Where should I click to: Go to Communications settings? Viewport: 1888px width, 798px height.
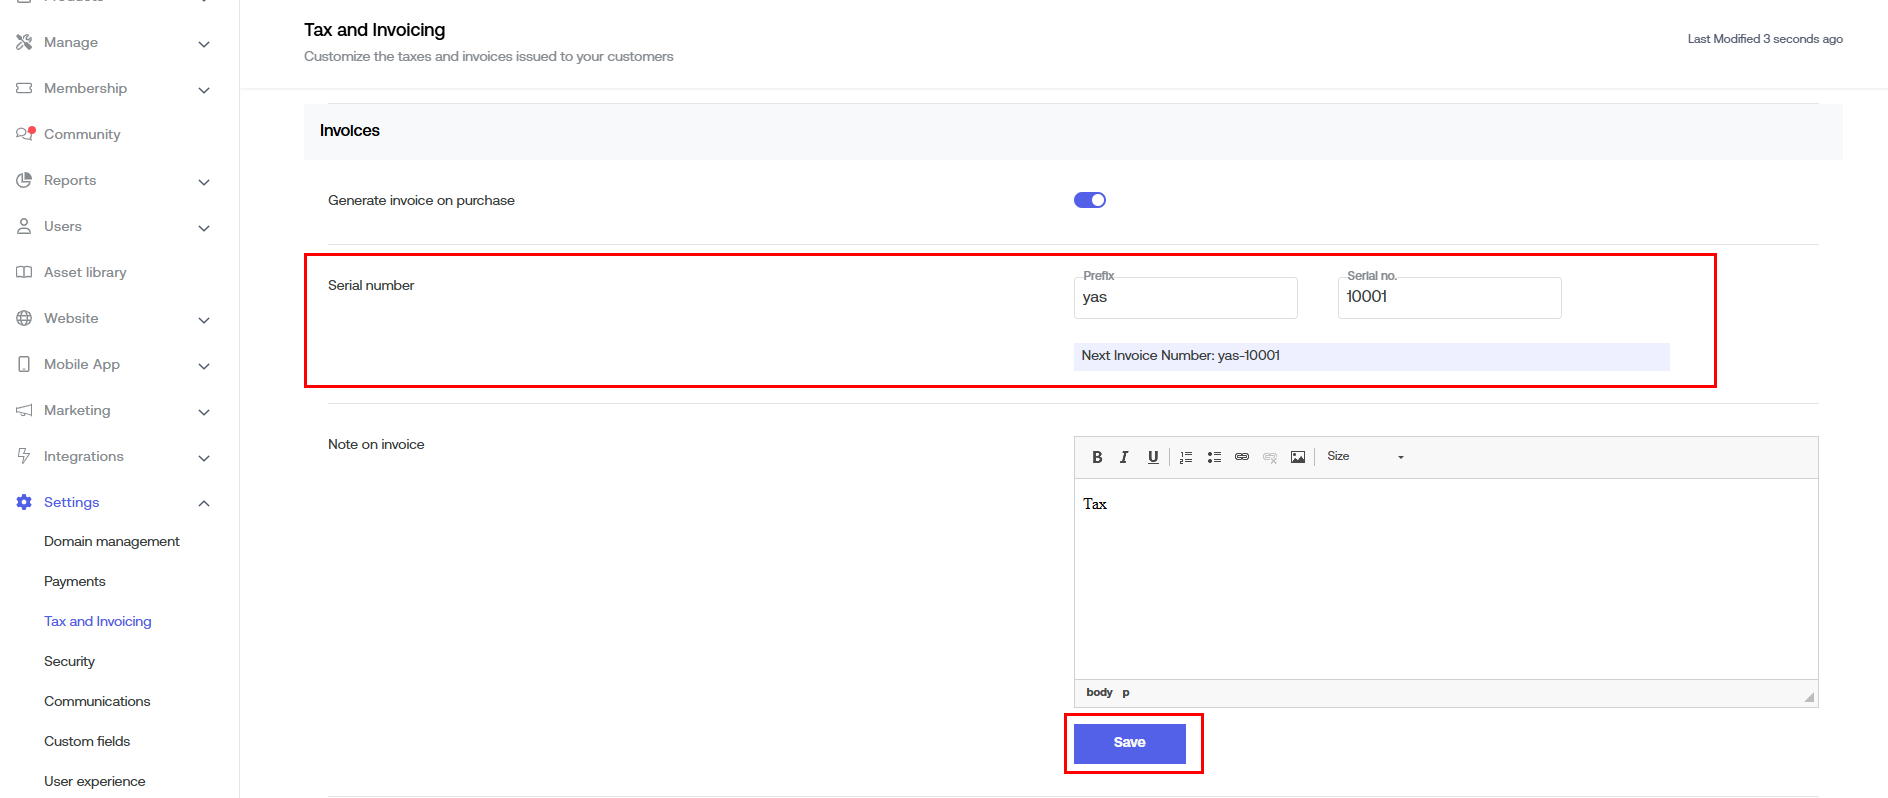pos(97,701)
